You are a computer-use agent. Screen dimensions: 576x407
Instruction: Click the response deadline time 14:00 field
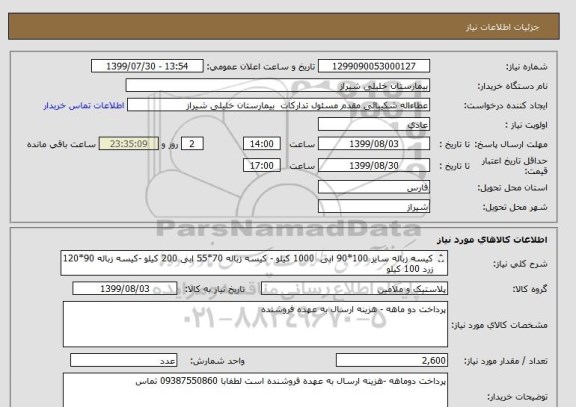pyautogui.click(x=262, y=144)
